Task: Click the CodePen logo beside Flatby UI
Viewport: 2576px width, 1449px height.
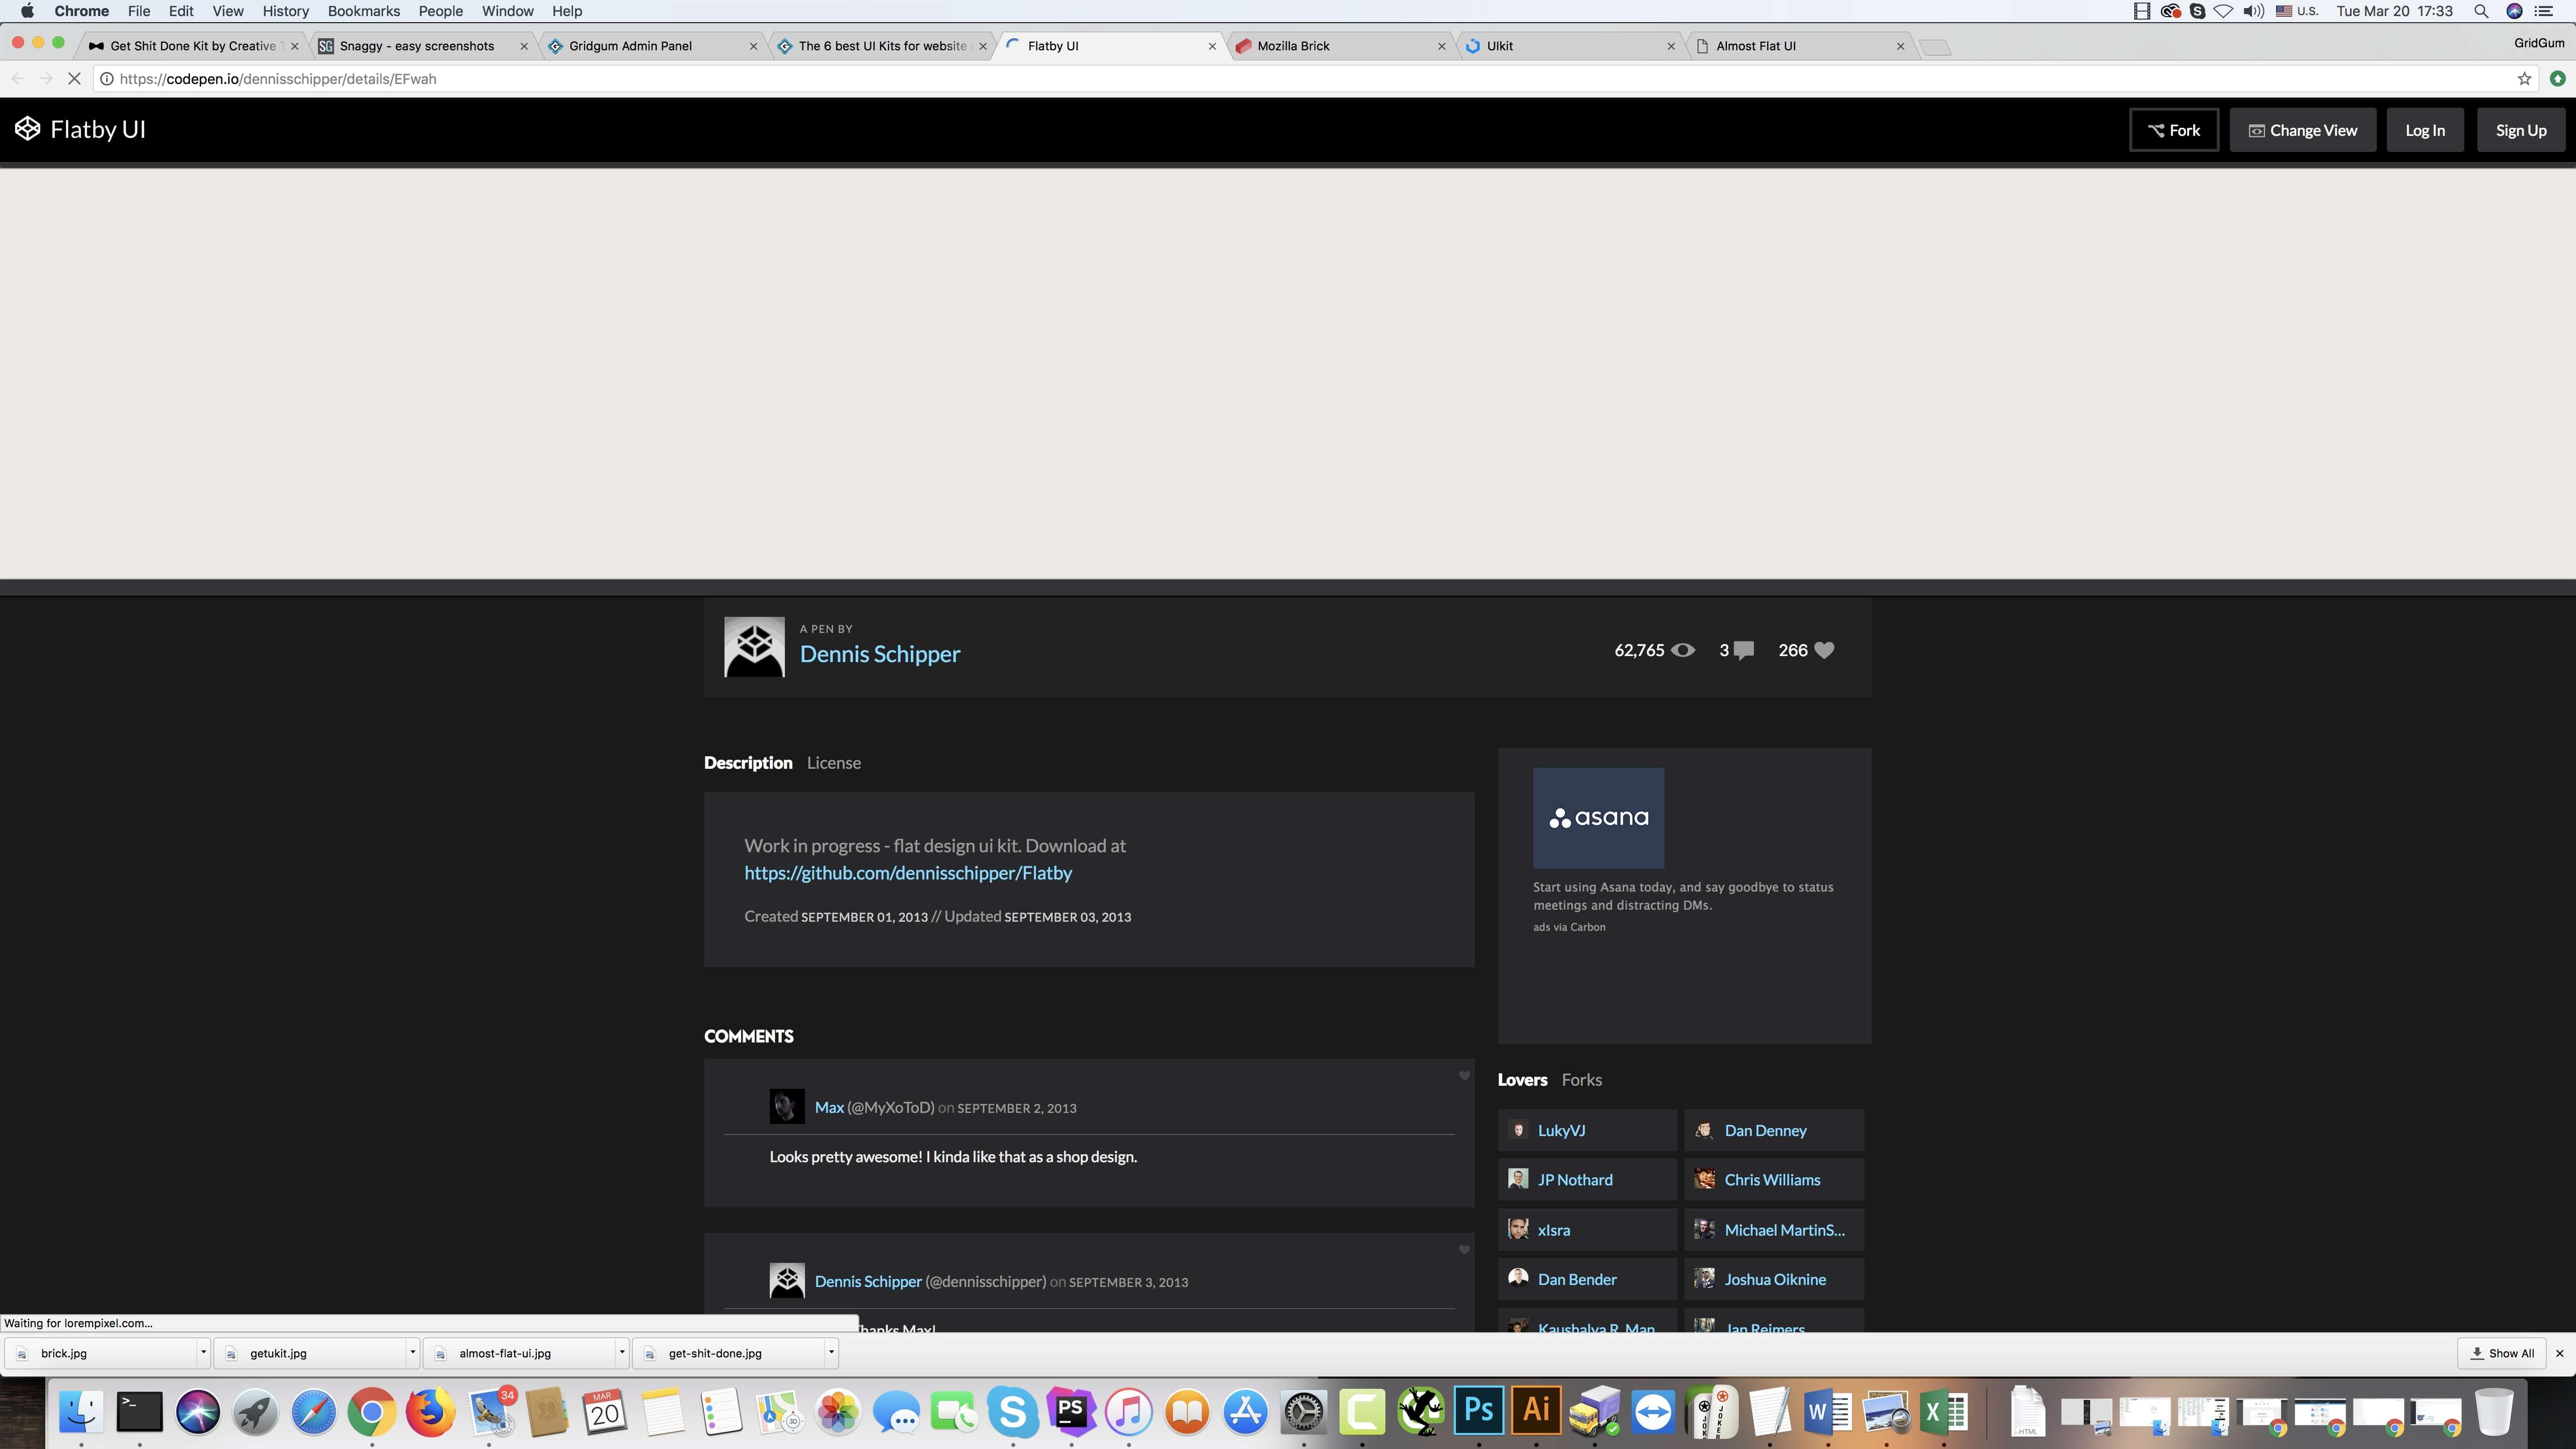Action: point(27,129)
